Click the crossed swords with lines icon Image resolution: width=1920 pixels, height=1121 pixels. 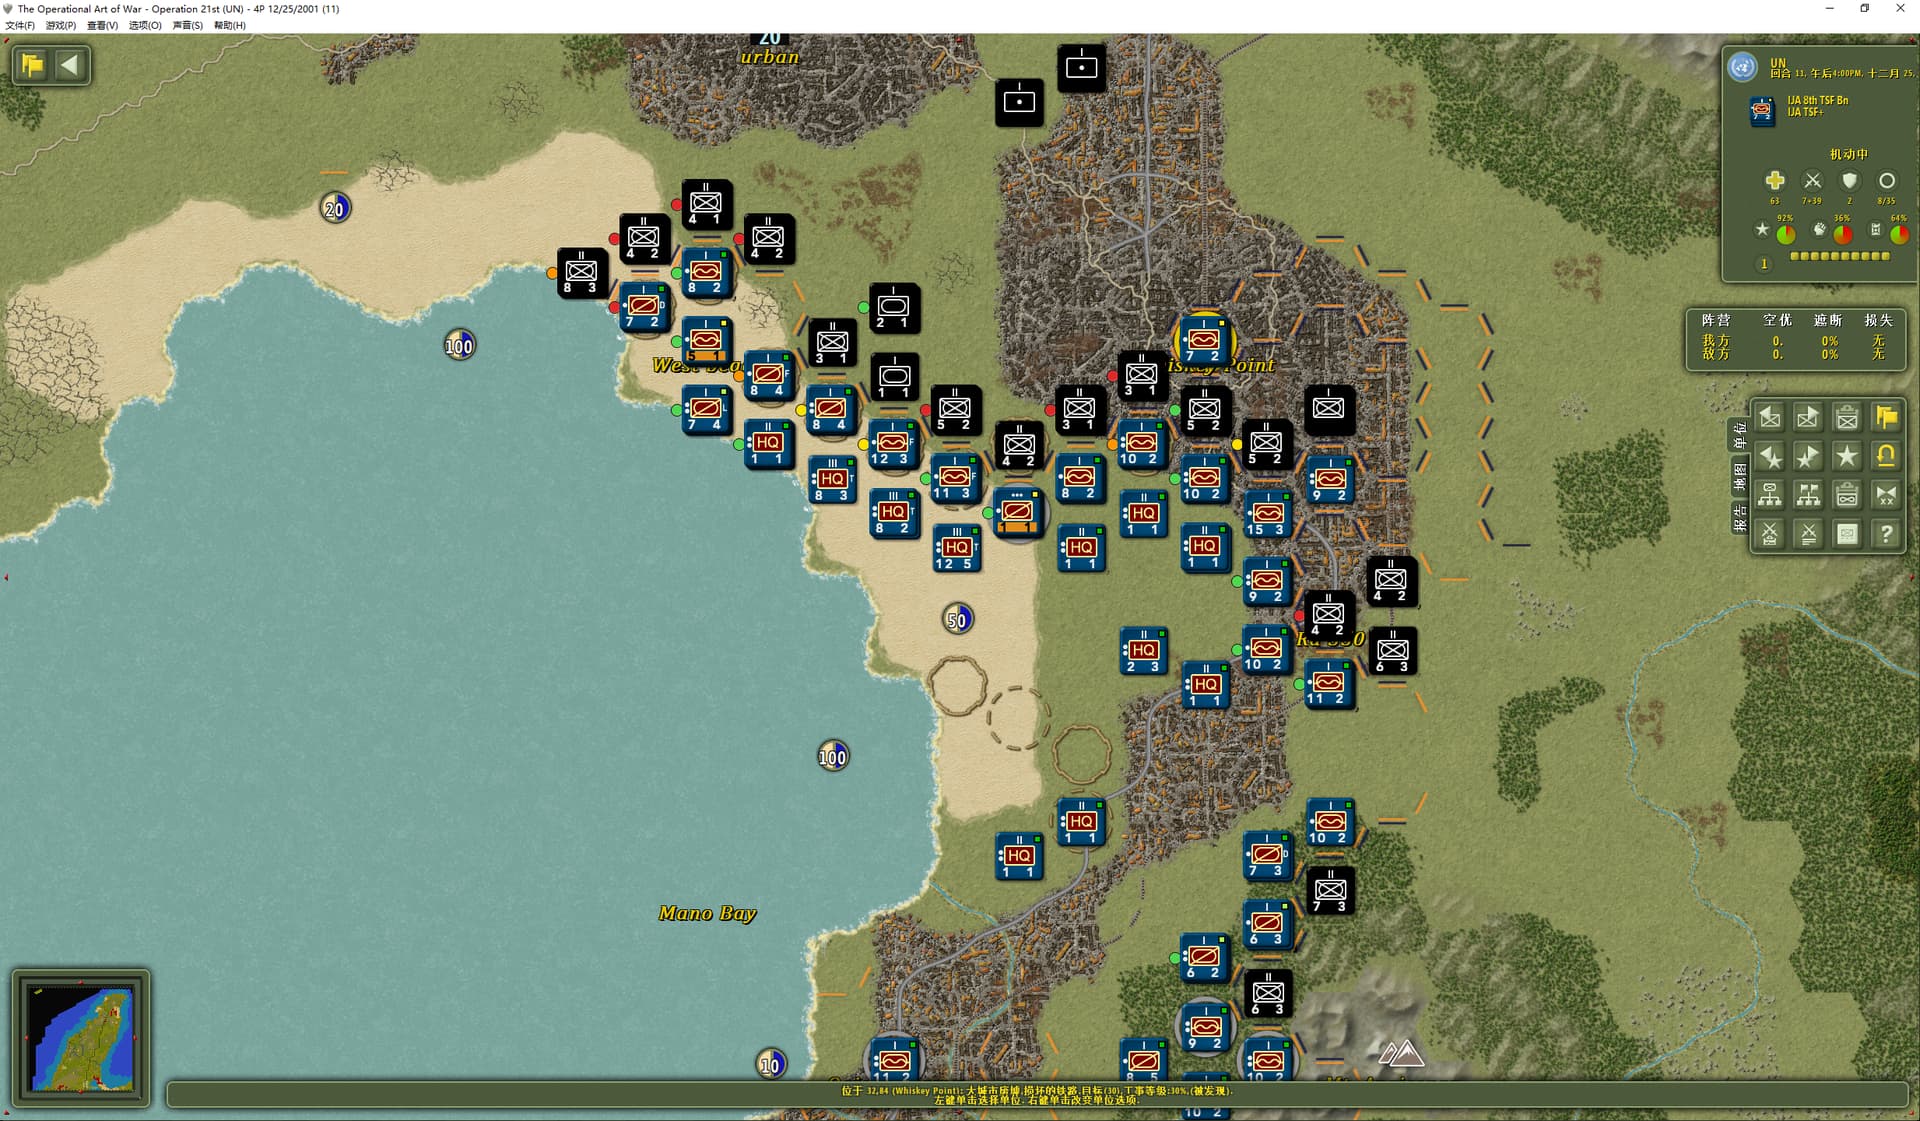1808,534
